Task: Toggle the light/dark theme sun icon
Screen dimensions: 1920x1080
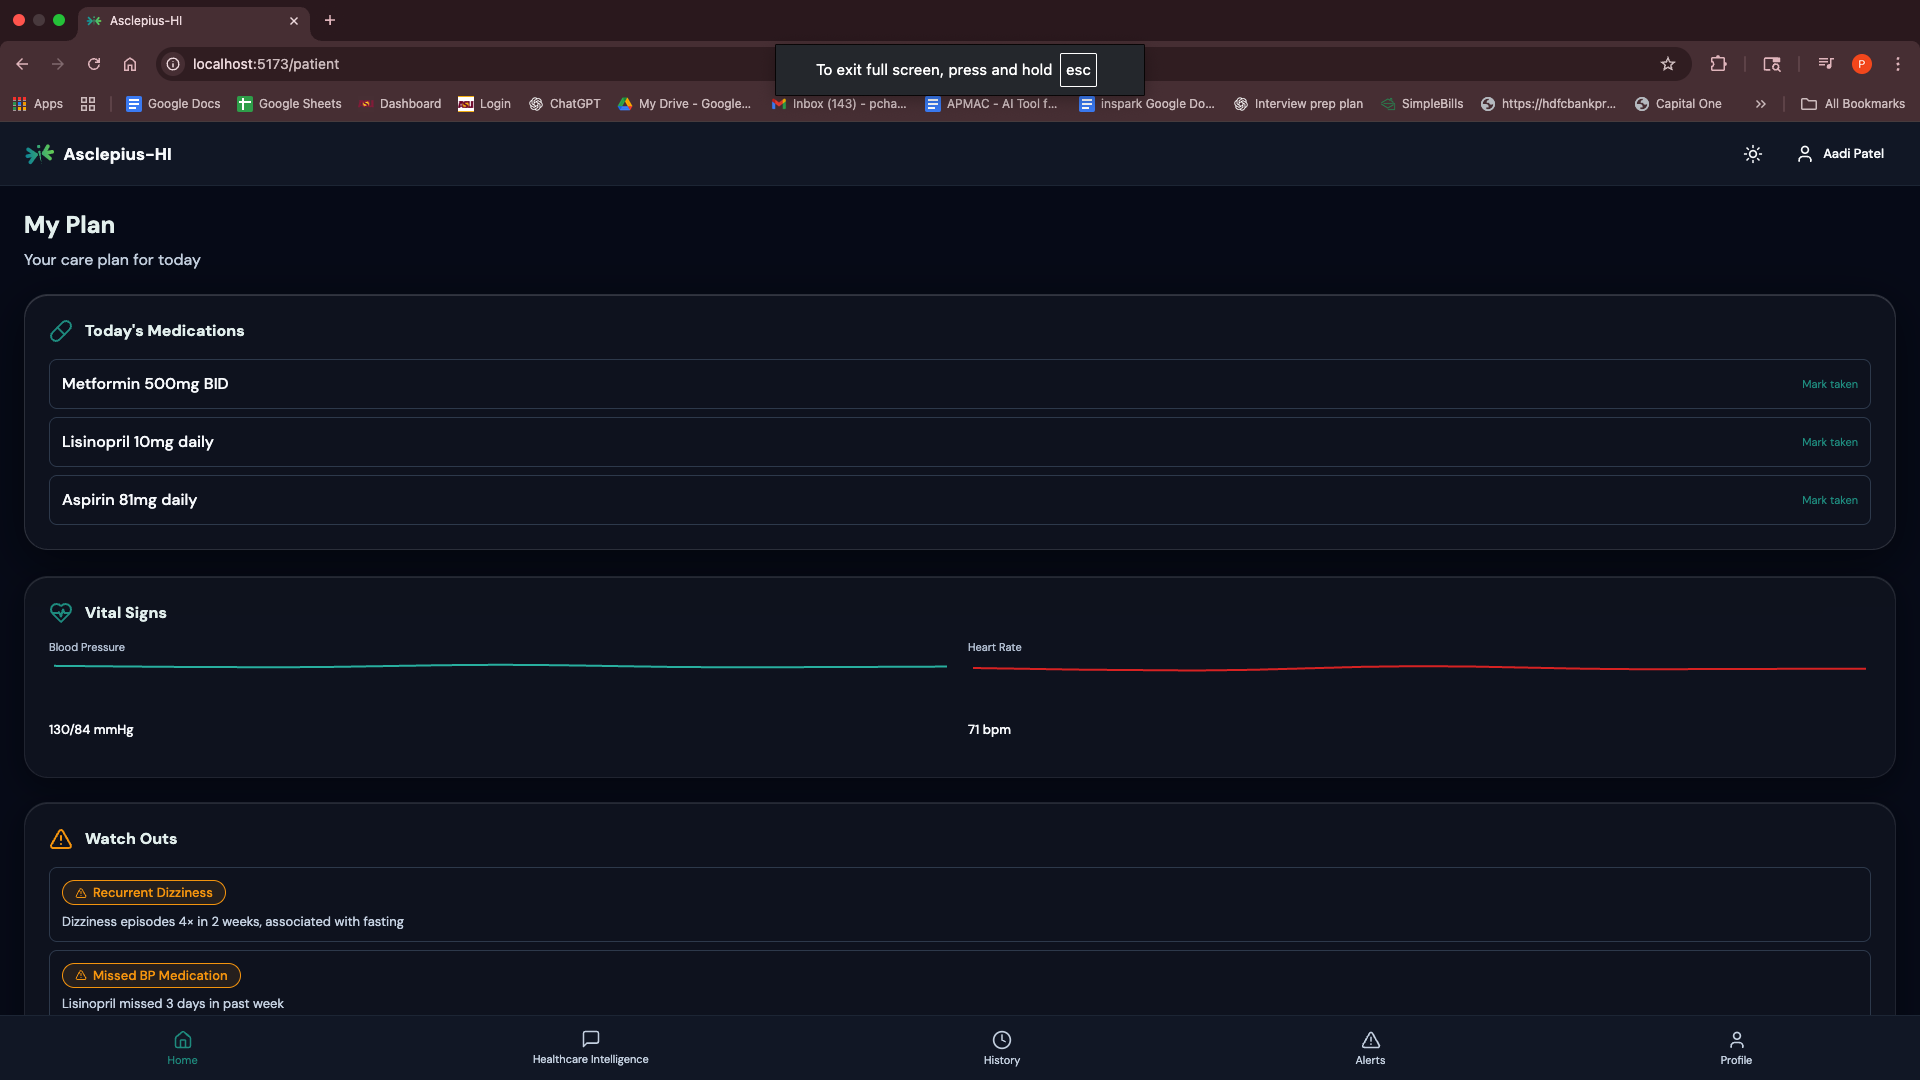Action: coord(1752,154)
